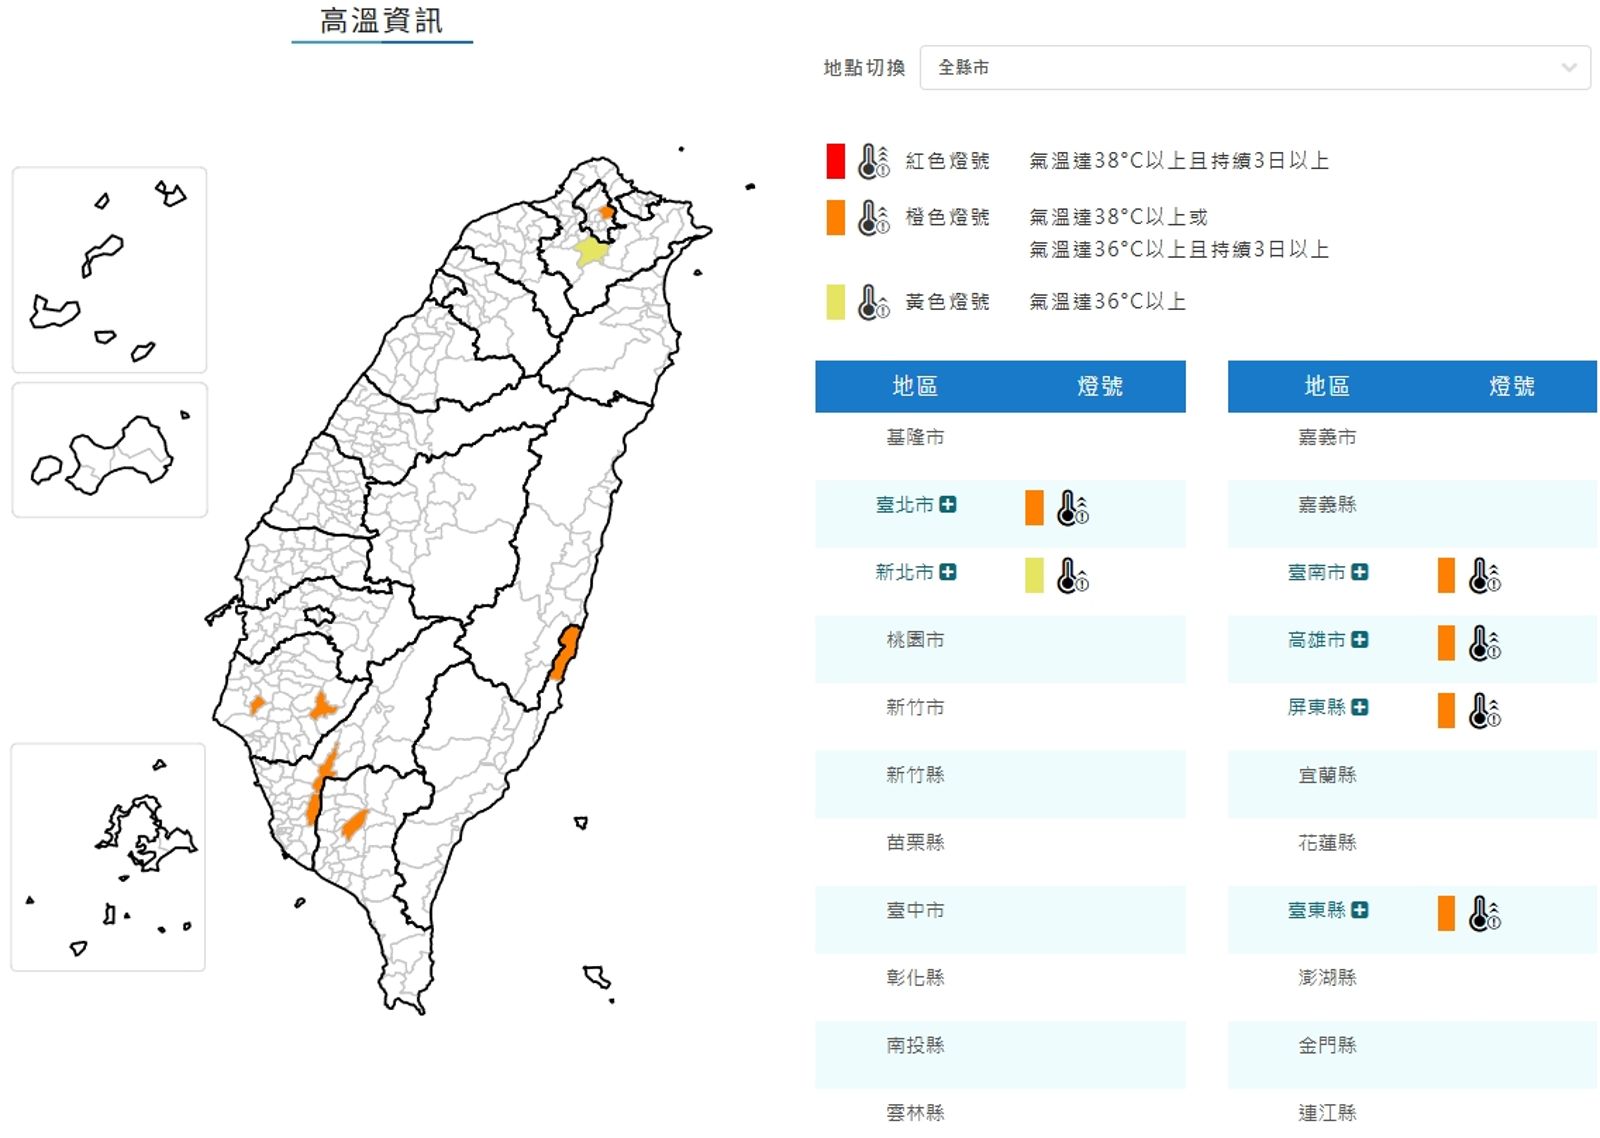
Task: Select the thermometer icon beside 新北市
Action: point(1072,578)
